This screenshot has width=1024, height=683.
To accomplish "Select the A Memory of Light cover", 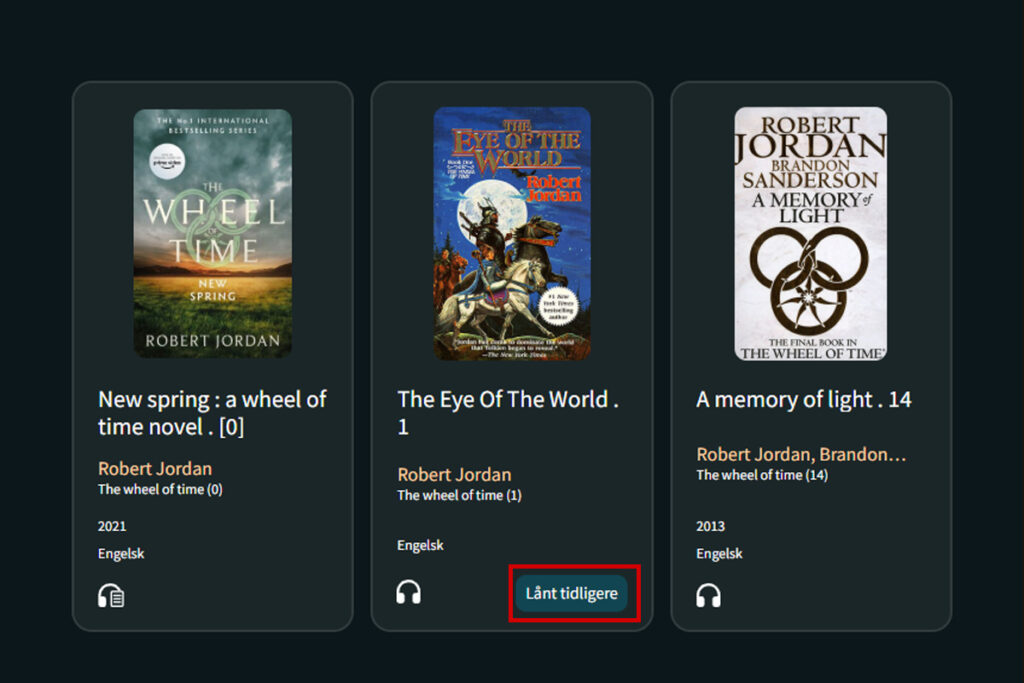I will tap(811, 233).
